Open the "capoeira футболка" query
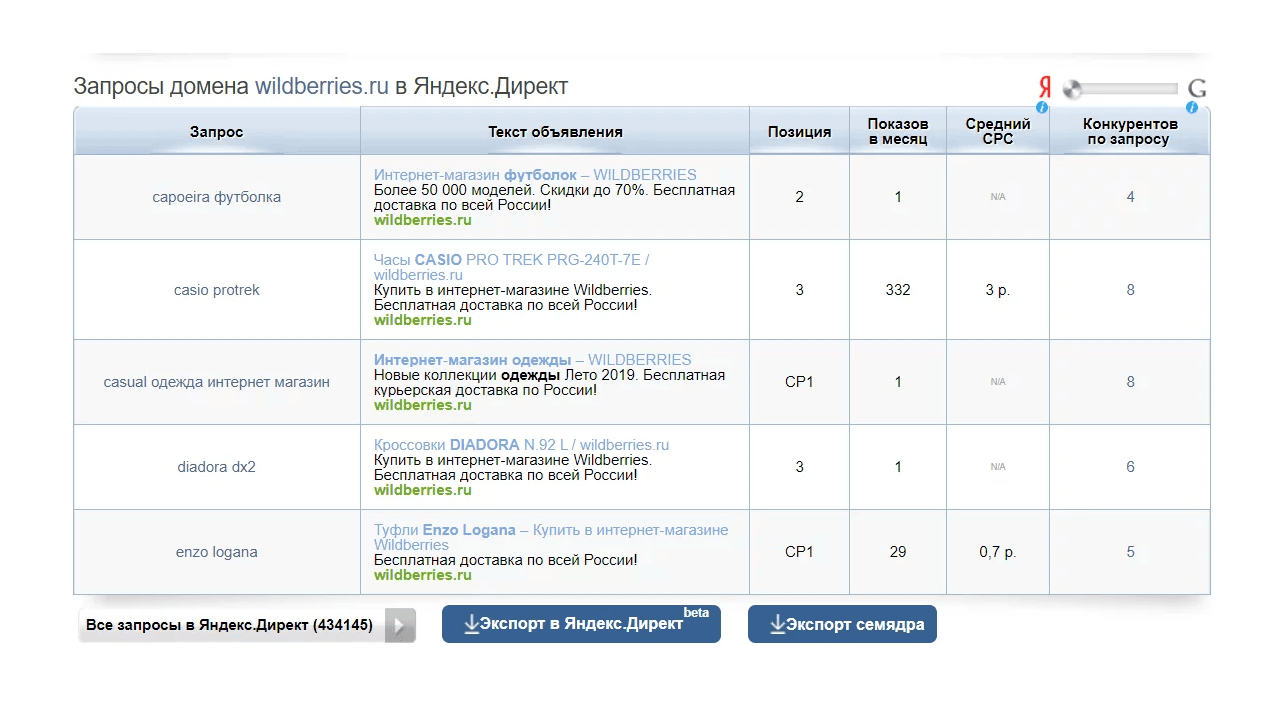This screenshot has width=1280, height=720. point(217,197)
